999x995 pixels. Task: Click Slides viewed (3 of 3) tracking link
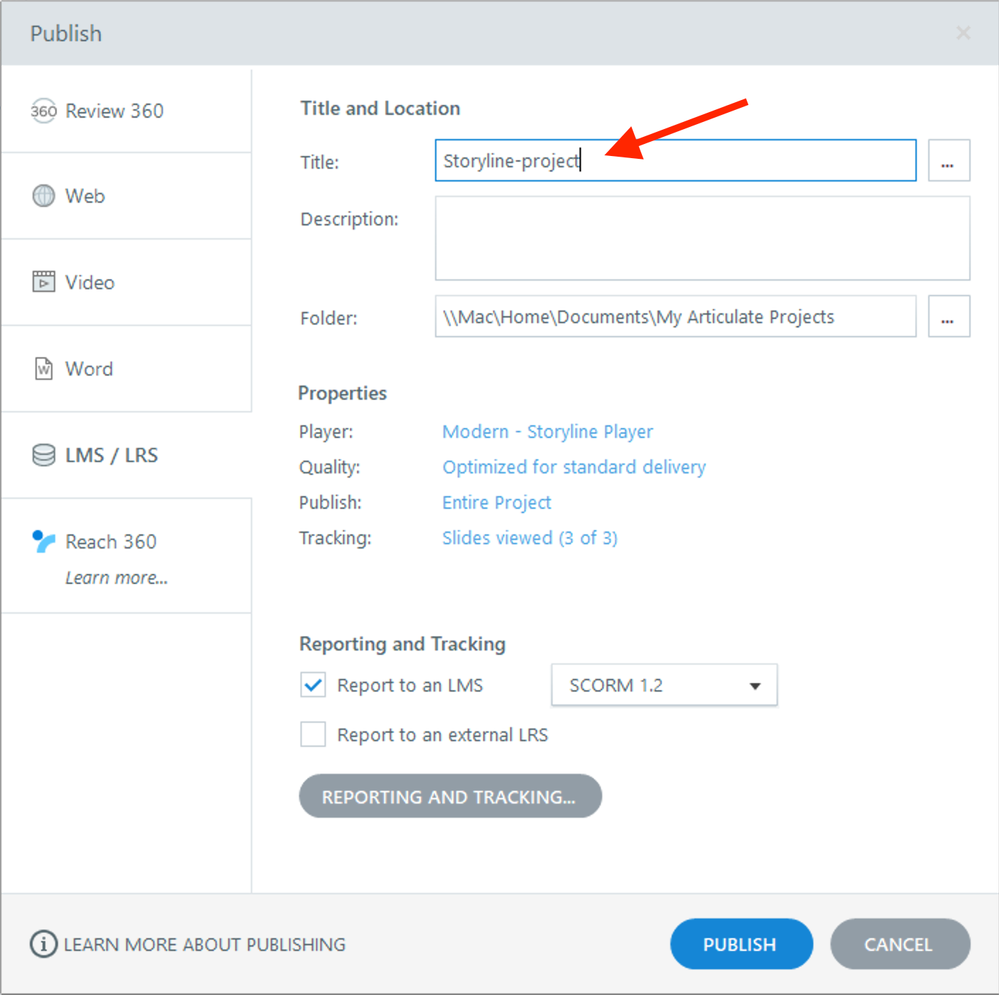point(530,538)
